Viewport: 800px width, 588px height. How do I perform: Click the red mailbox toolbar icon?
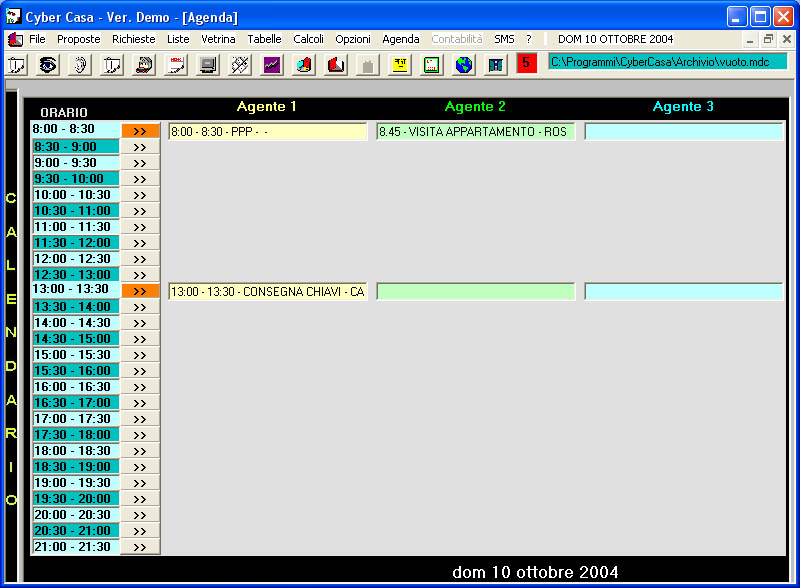[x=304, y=65]
